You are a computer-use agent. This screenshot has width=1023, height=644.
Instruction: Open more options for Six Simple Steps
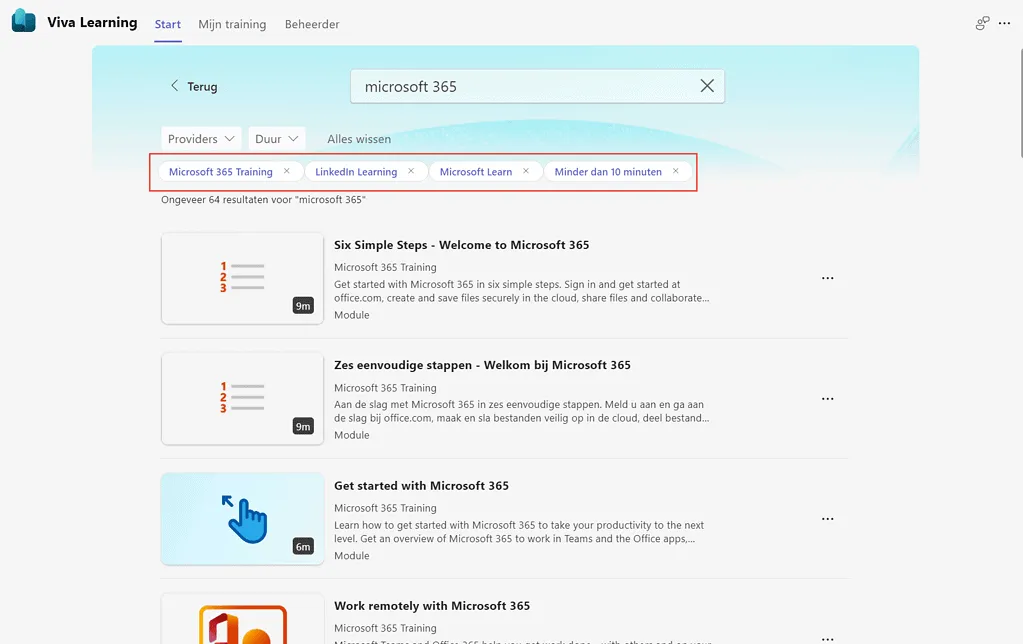point(827,279)
